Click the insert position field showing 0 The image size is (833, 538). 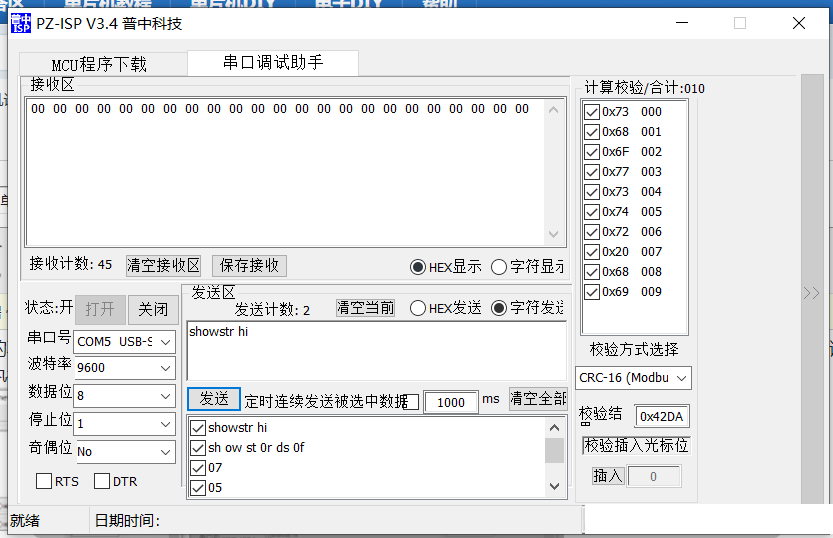654,476
